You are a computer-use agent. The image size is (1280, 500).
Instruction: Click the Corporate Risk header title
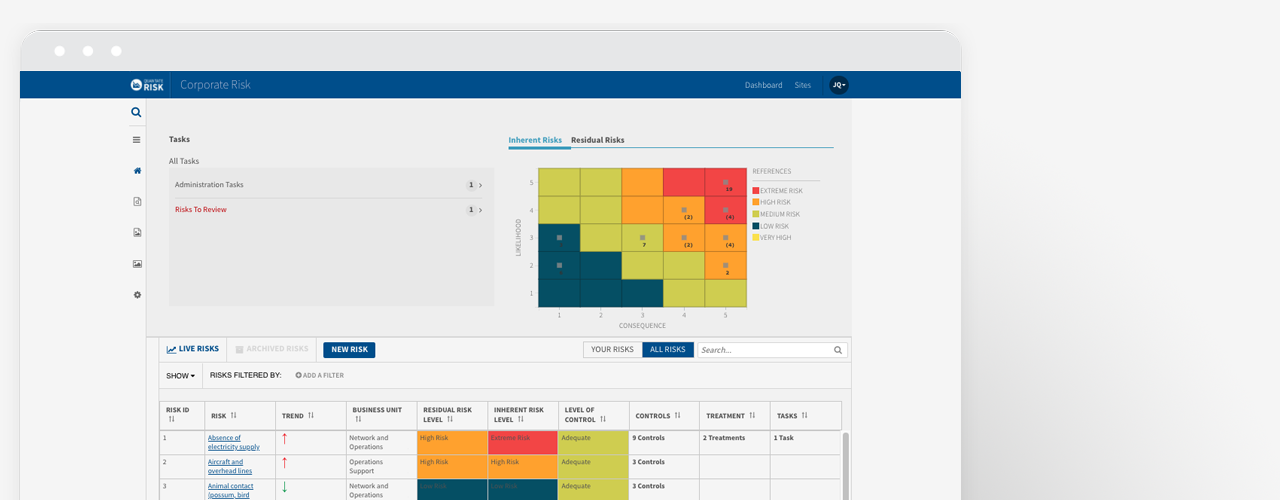(215, 85)
